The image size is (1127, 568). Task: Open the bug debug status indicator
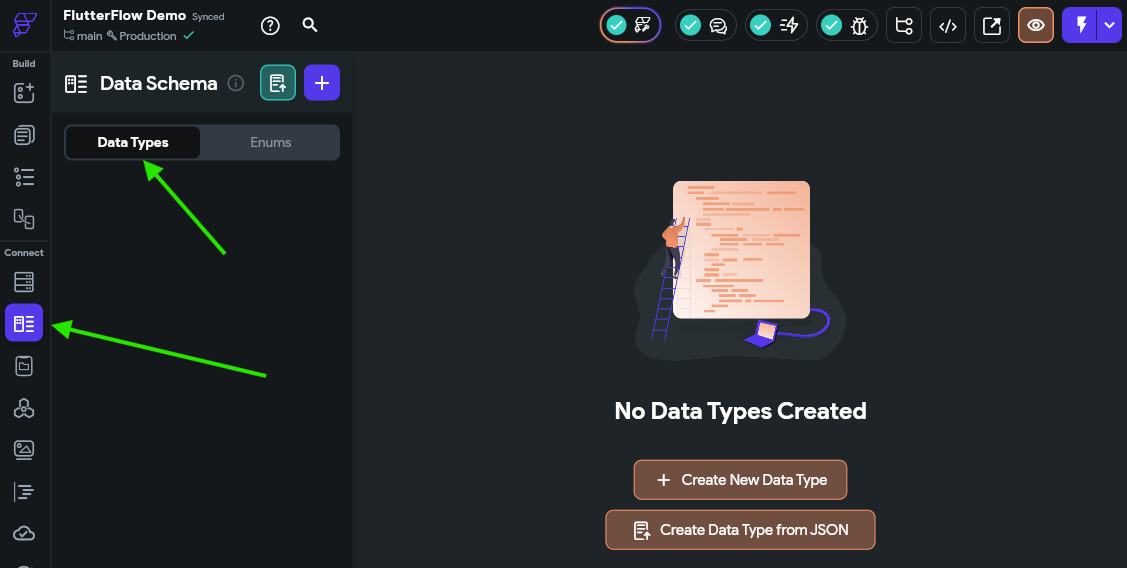847,25
